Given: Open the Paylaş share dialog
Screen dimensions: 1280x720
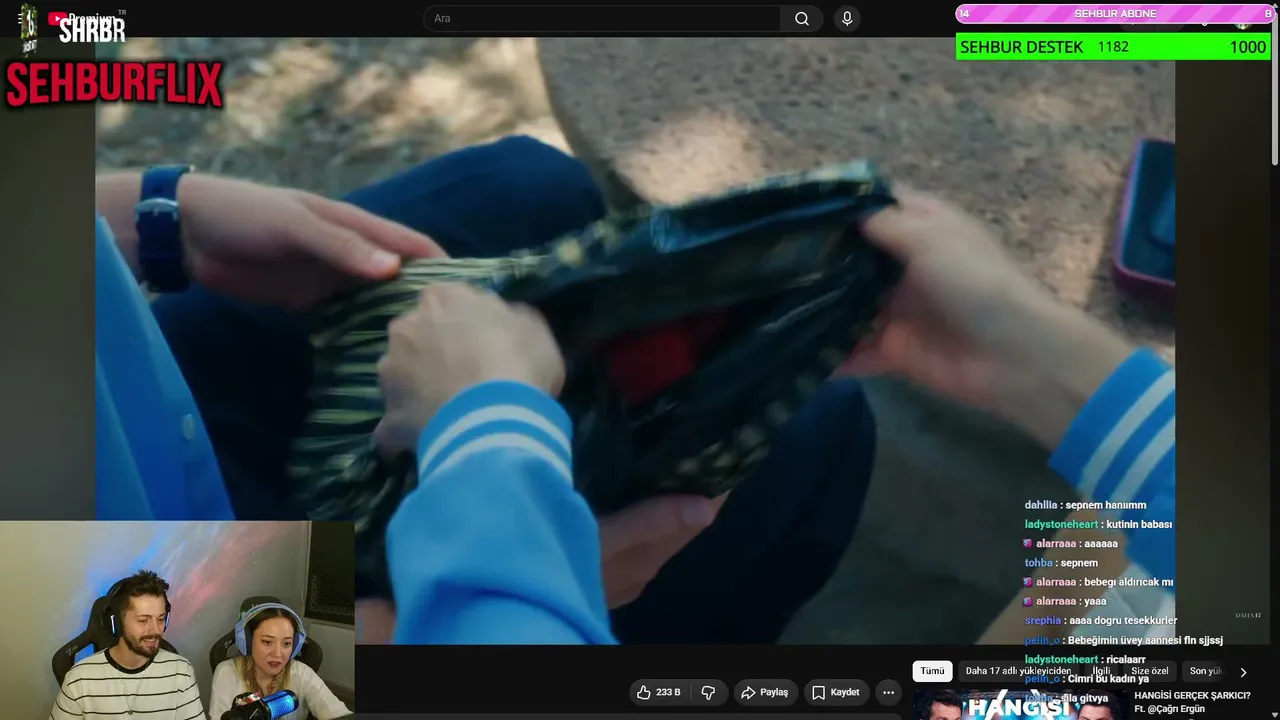Looking at the screenshot, I should coord(765,692).
